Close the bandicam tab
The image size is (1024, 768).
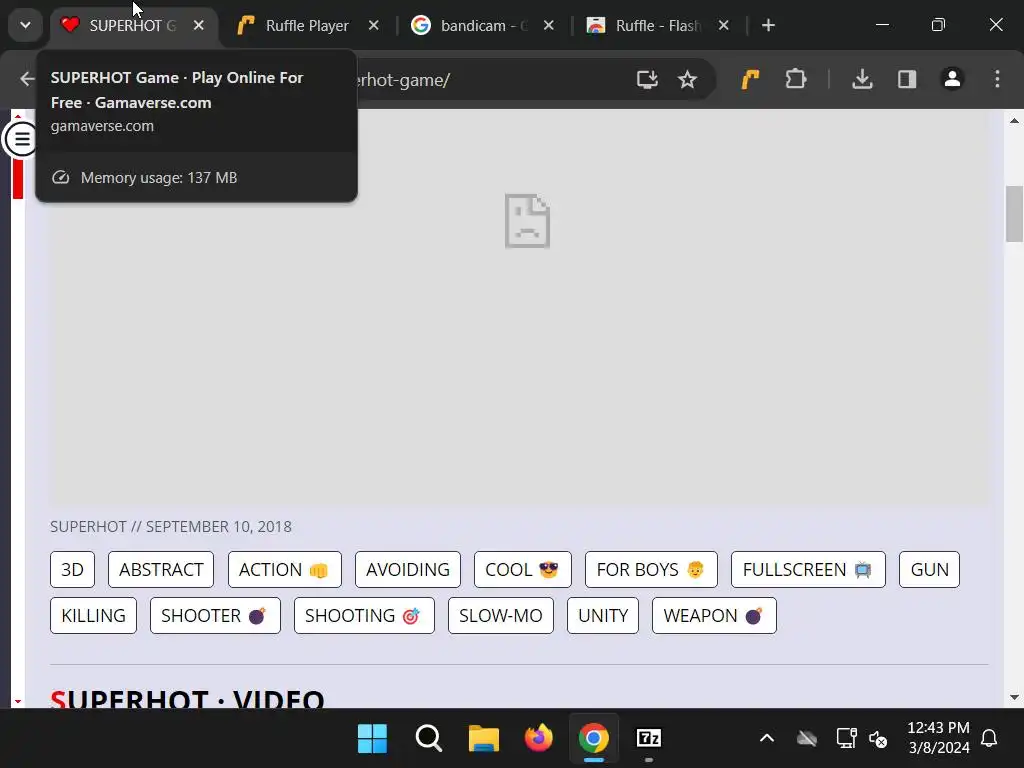[549, 25]
